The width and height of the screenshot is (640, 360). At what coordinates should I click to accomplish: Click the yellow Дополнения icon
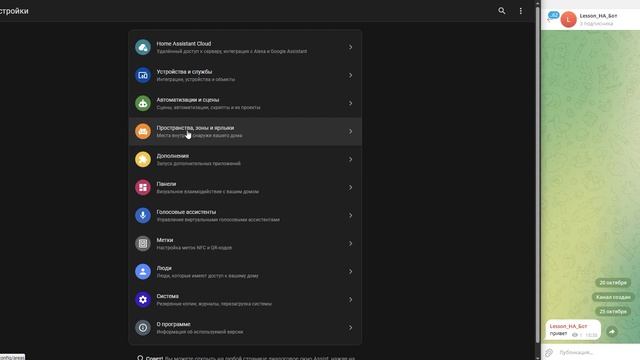[x=143, y=160]
